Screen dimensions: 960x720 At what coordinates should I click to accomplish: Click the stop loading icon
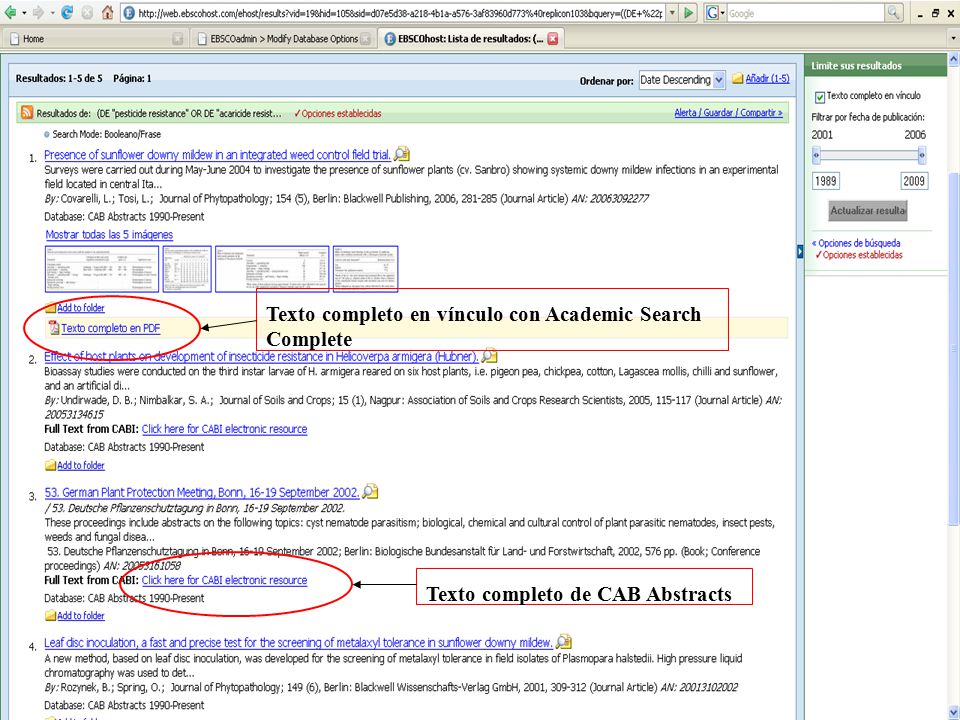[88, 13]
